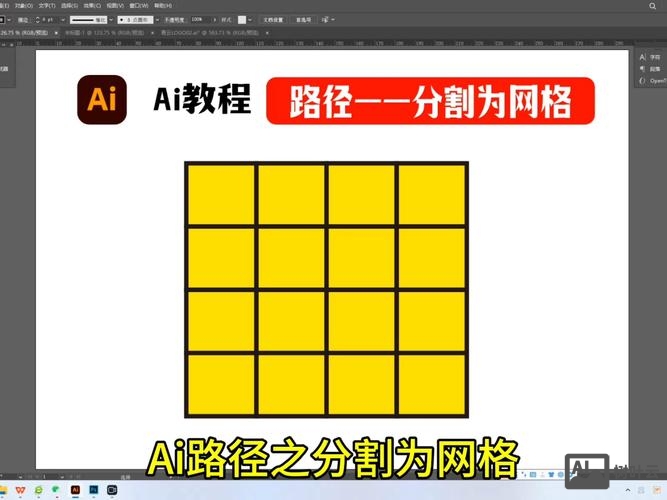Open the 字符 character panel

click(650, 57)
